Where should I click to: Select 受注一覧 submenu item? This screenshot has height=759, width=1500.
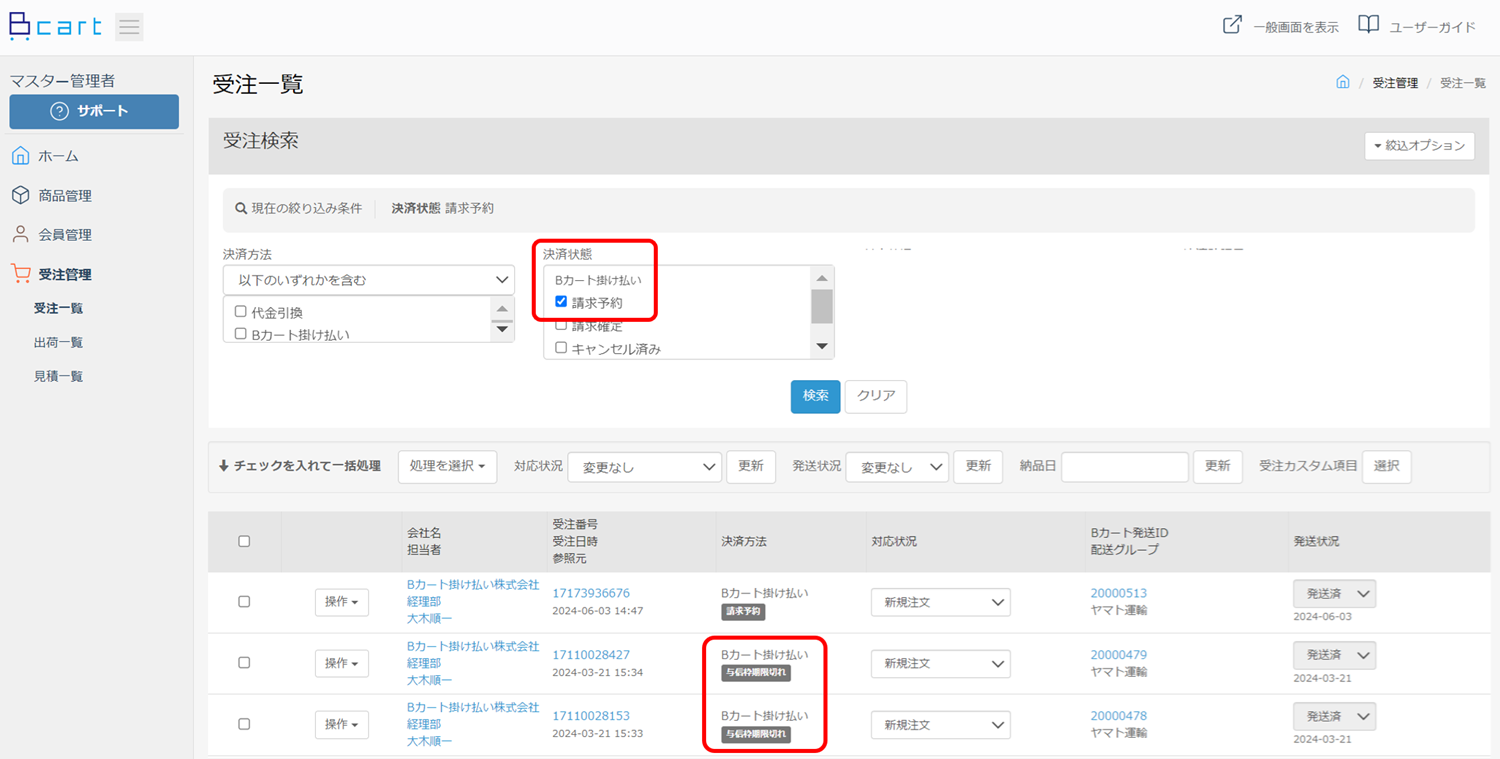pyautogui.click(x=58, y=308)
